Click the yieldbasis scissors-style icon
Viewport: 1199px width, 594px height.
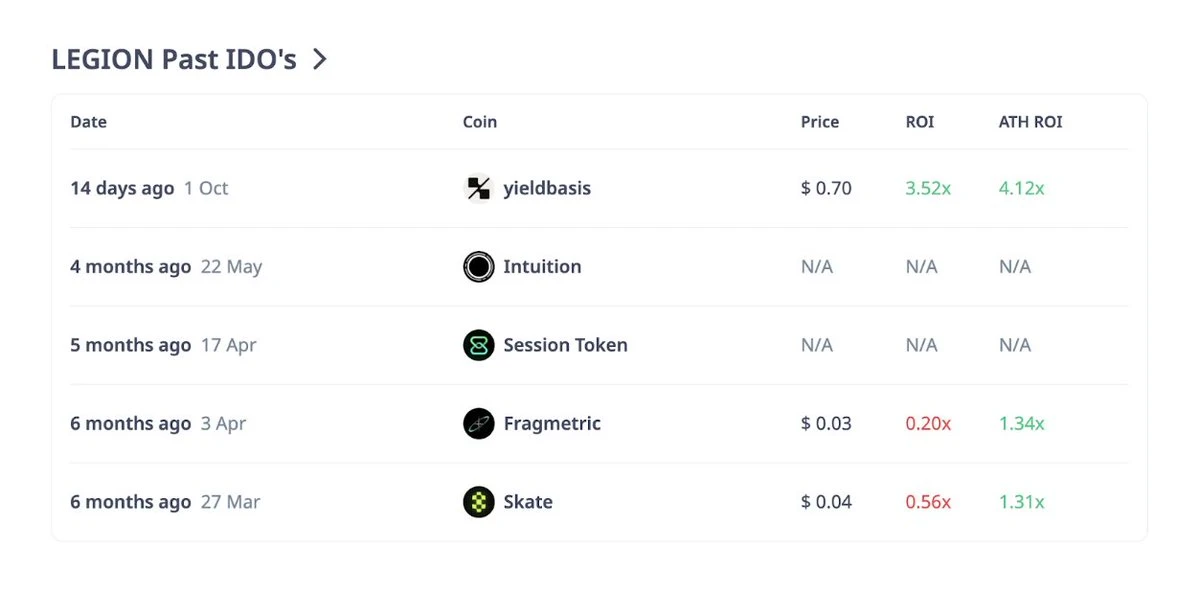click(477, 188)
